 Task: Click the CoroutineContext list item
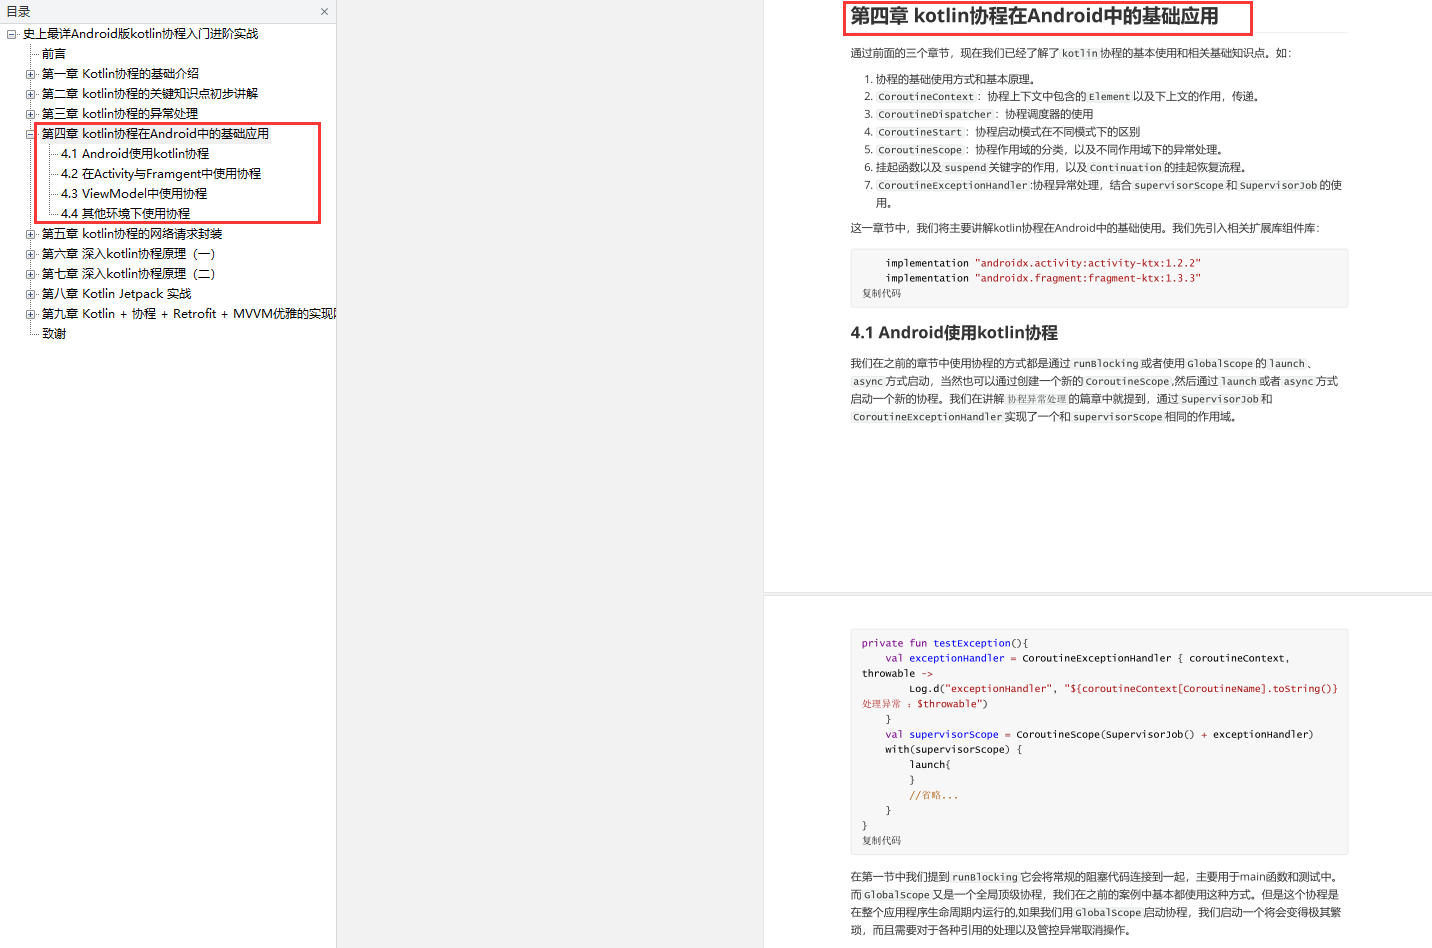click(1067, 97)
